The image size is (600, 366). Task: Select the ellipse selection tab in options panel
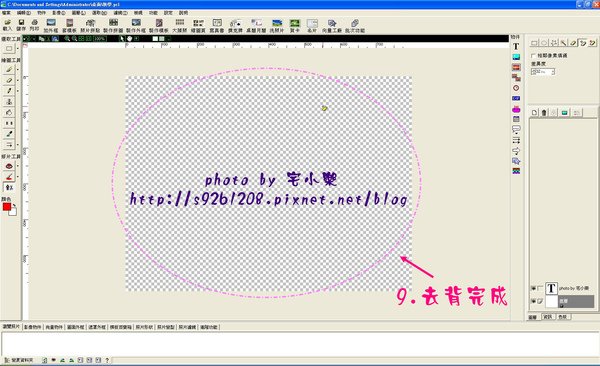pyautogui.click(x=544, y=42)
